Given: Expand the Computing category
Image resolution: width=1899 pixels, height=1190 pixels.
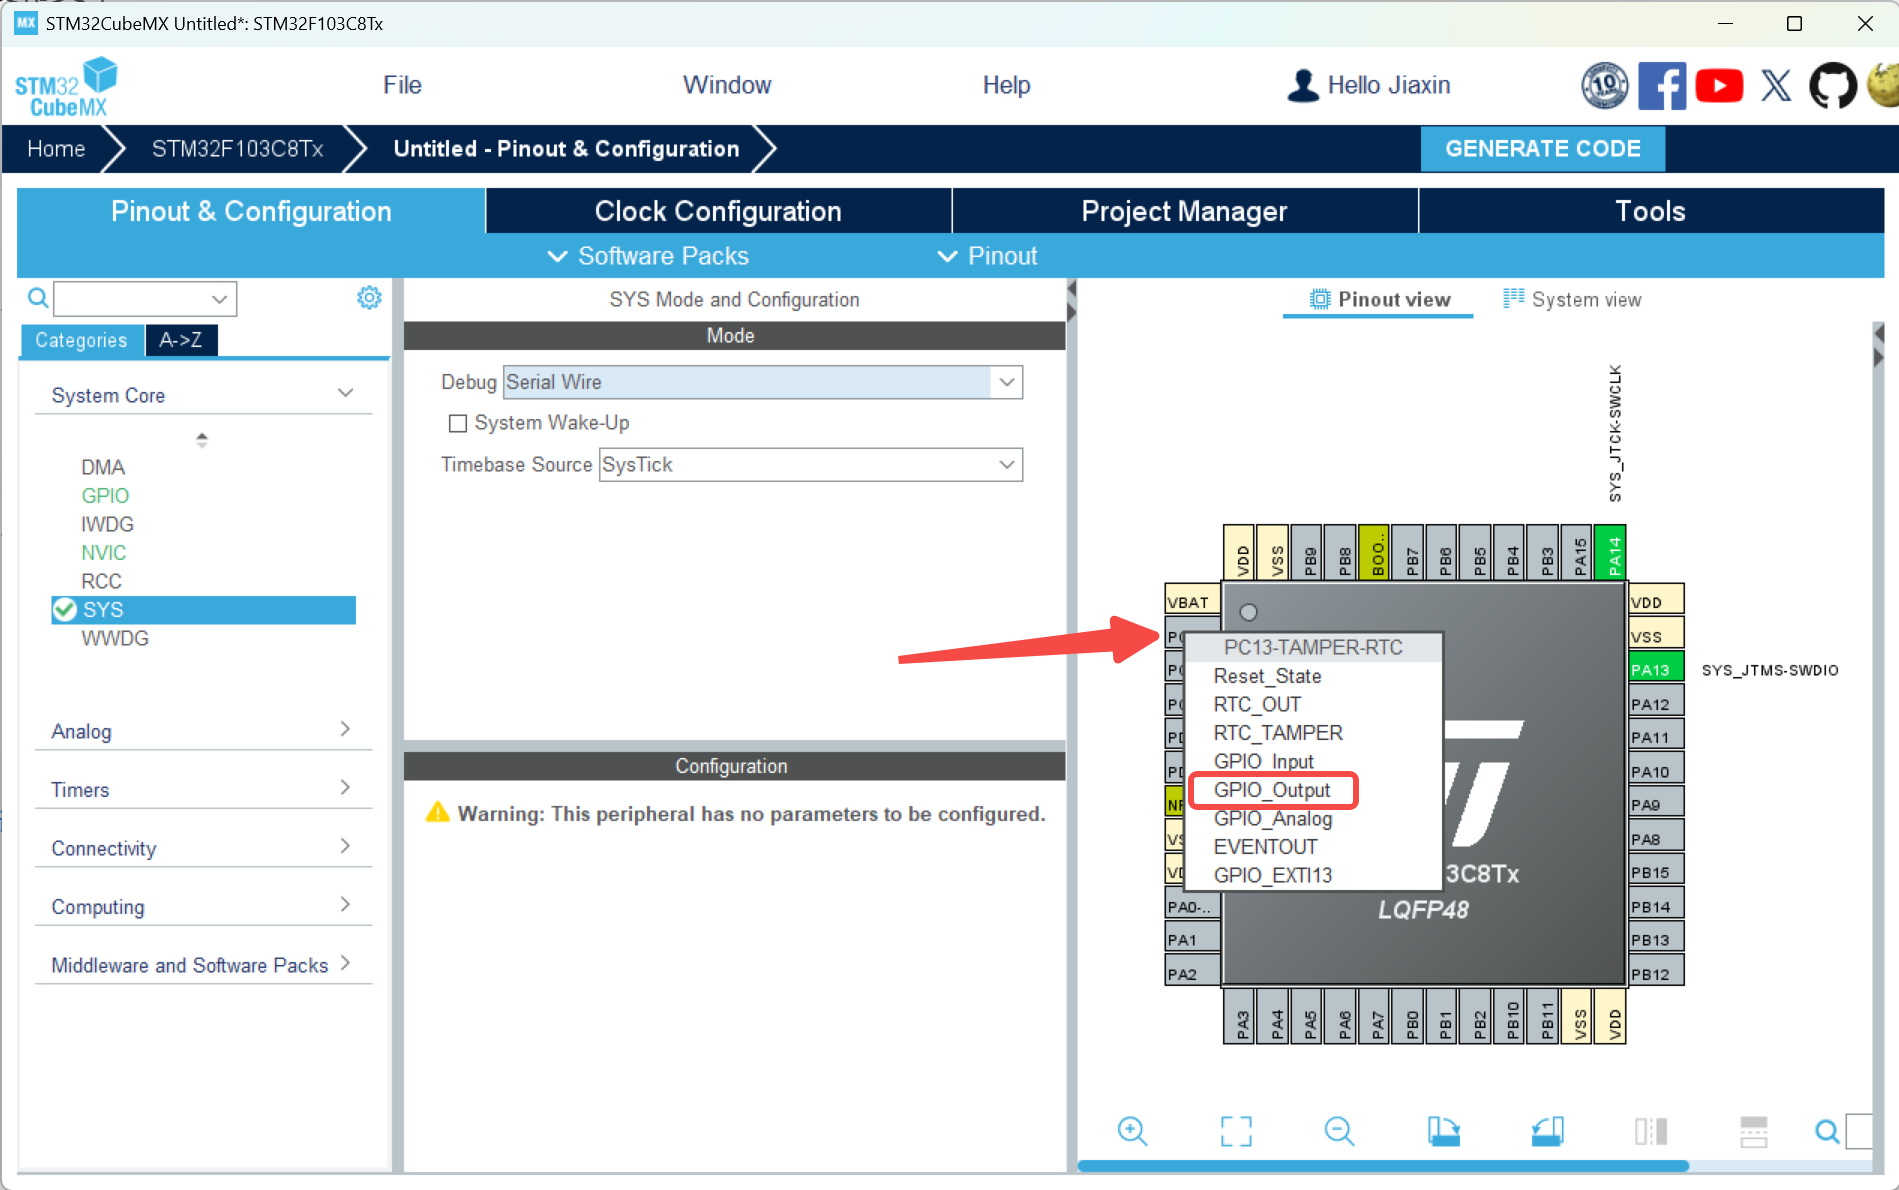Looking at the screenshot, I should (203, 906).
